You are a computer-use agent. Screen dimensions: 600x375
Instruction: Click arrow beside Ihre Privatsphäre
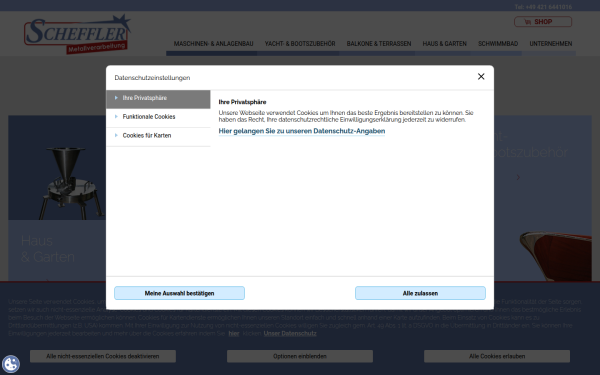116,98
